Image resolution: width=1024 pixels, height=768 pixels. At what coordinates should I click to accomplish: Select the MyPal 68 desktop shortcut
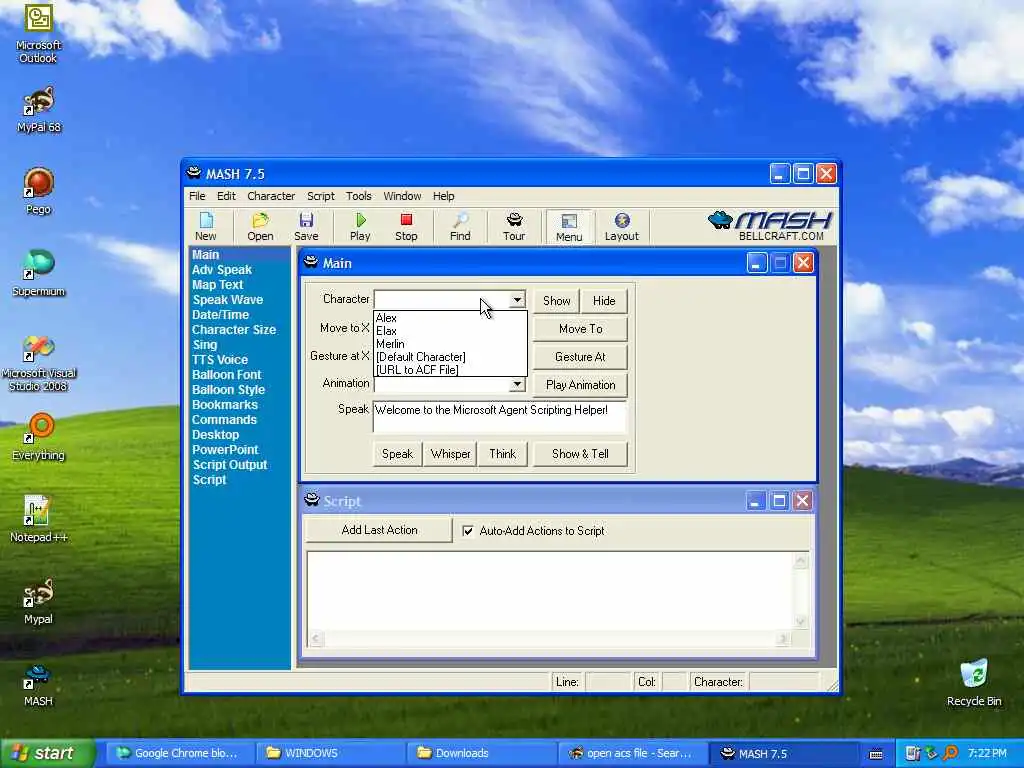pos(38,110)
